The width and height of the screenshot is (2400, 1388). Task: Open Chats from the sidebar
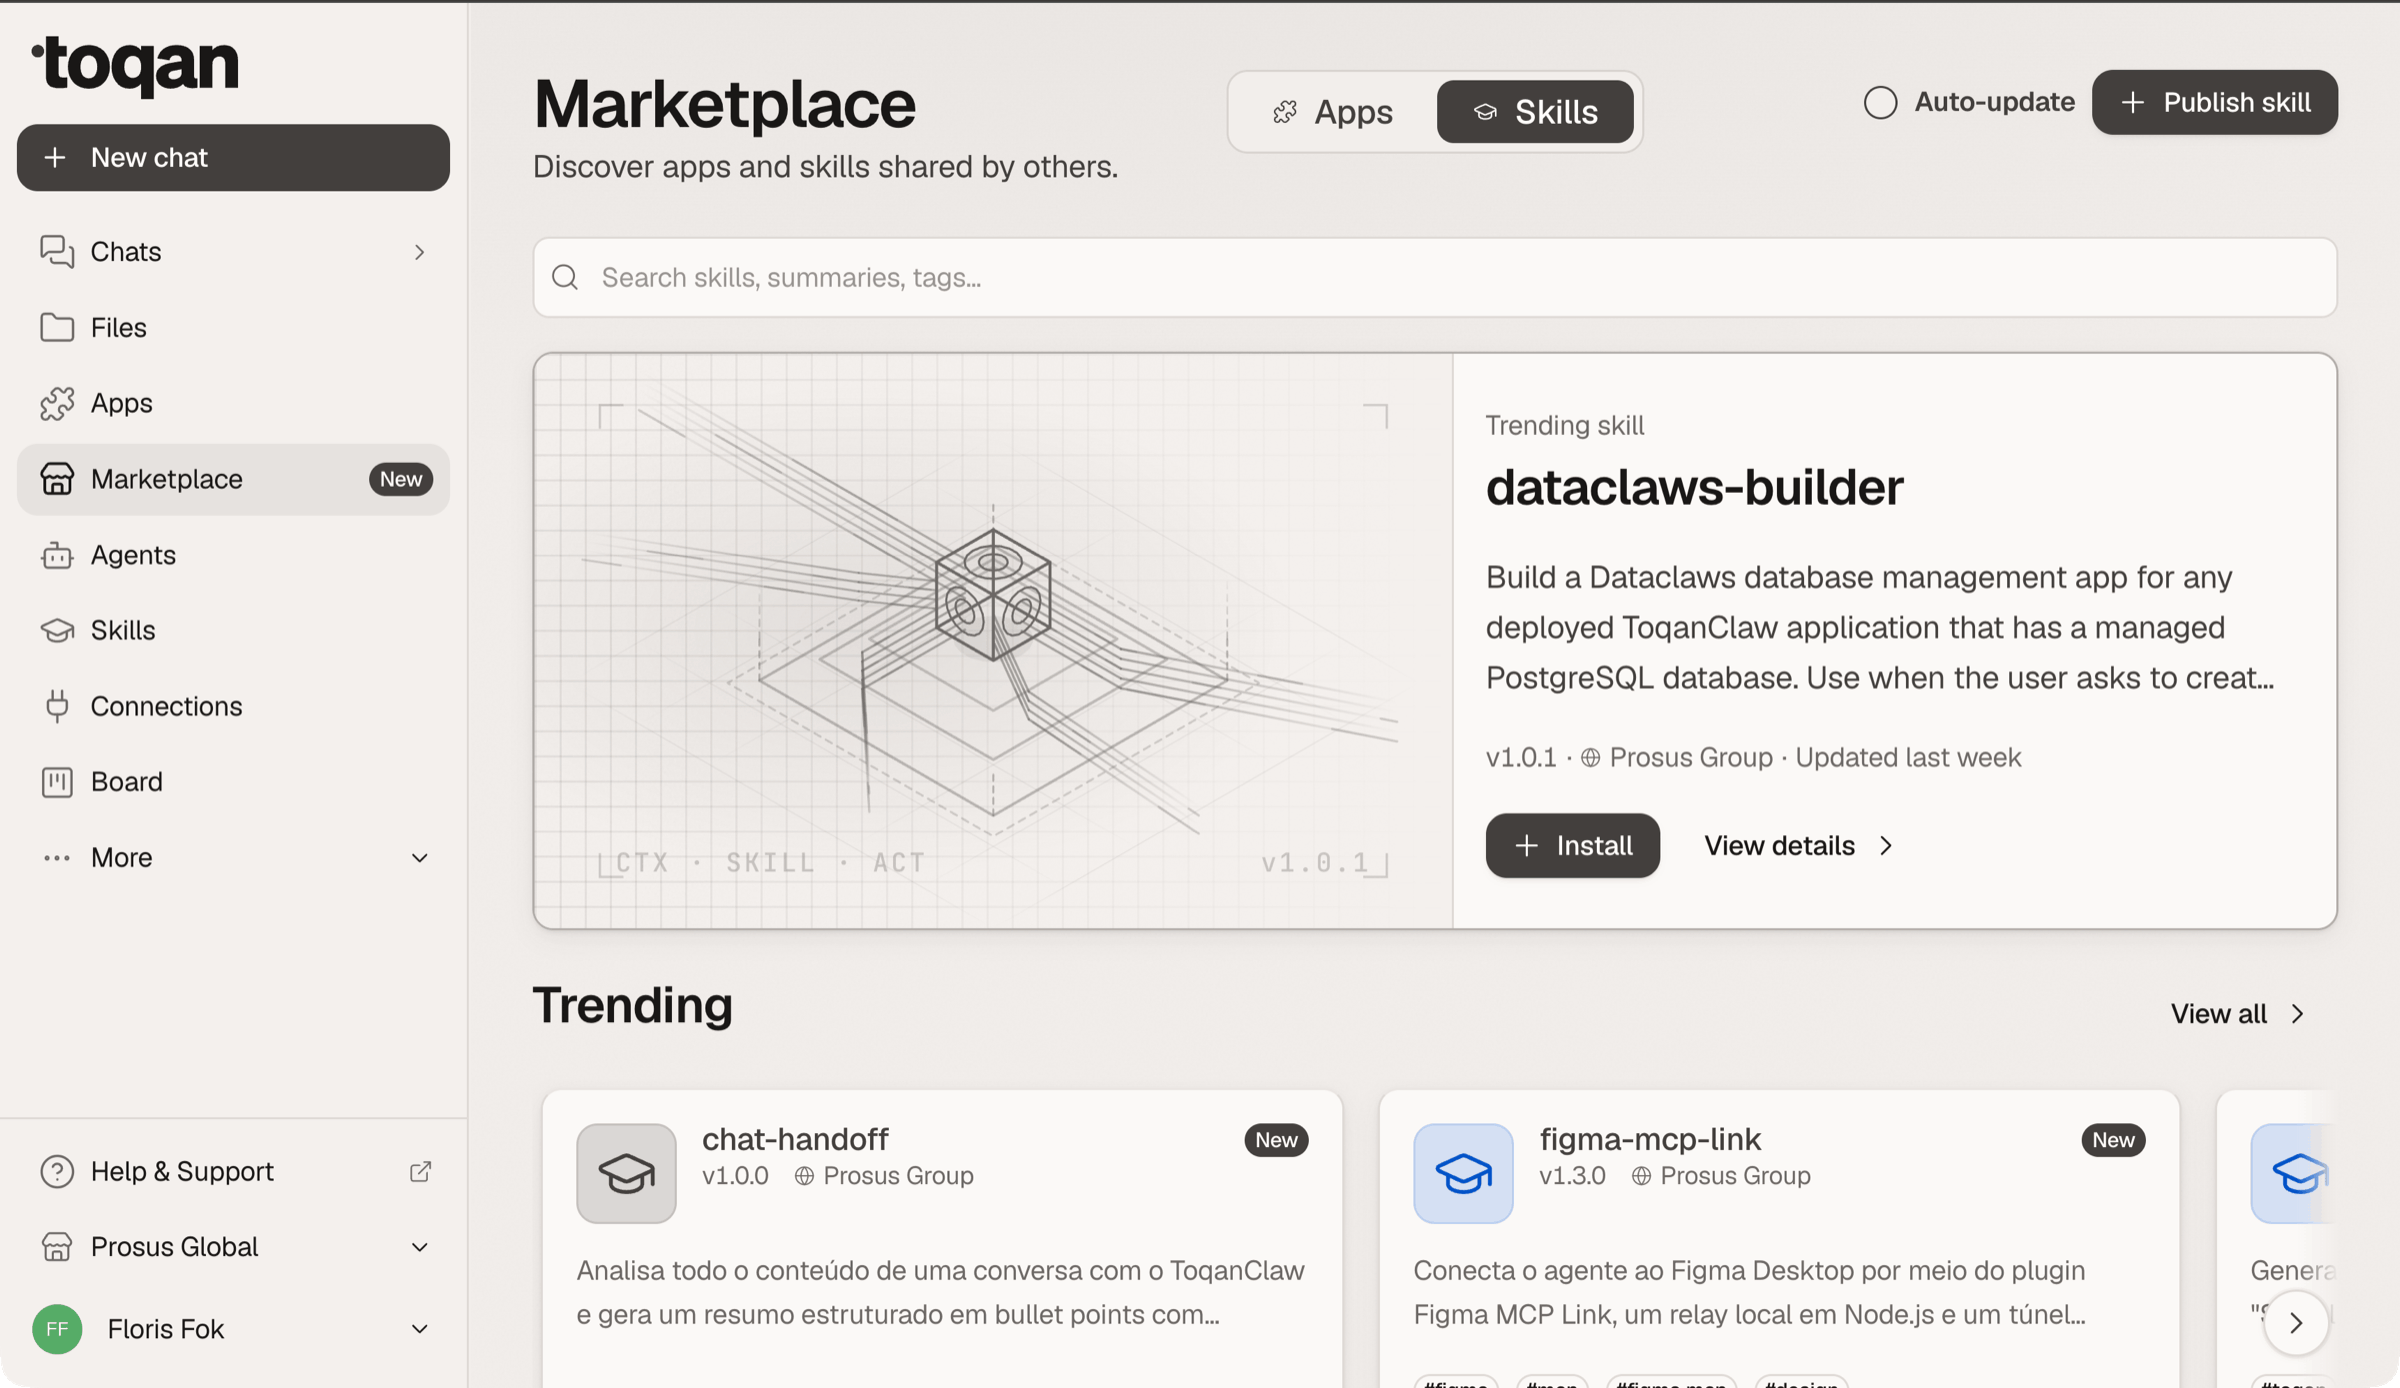click(233, 252)
